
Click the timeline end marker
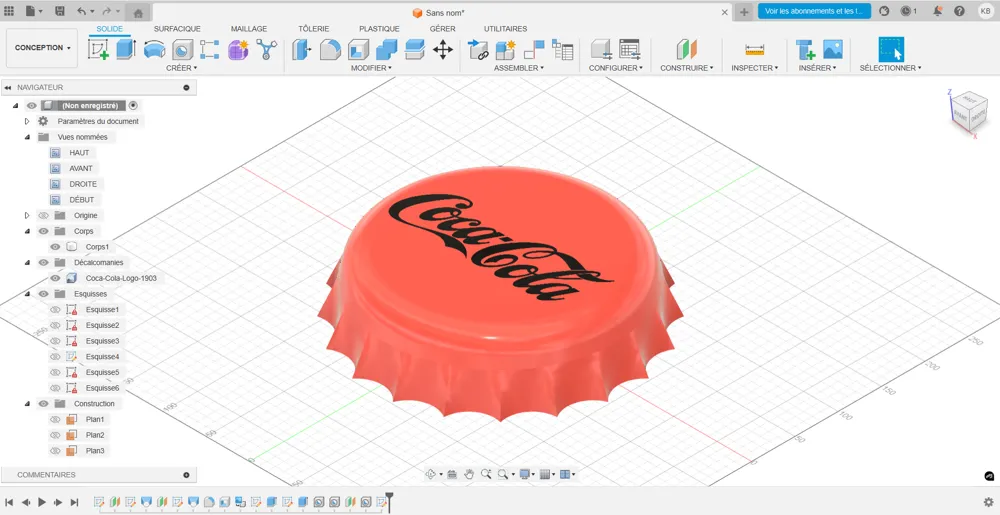pyautogui.click(x=389, y=502)
